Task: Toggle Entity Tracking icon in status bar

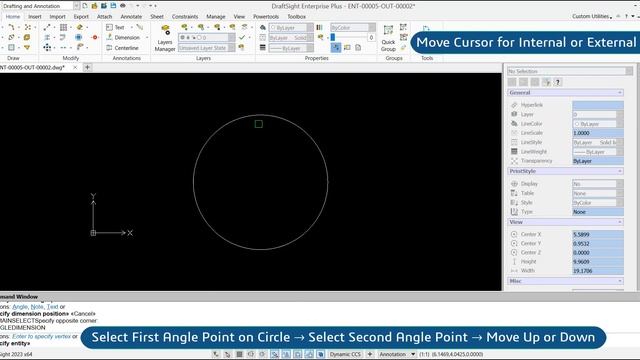Action: [286, 354]
